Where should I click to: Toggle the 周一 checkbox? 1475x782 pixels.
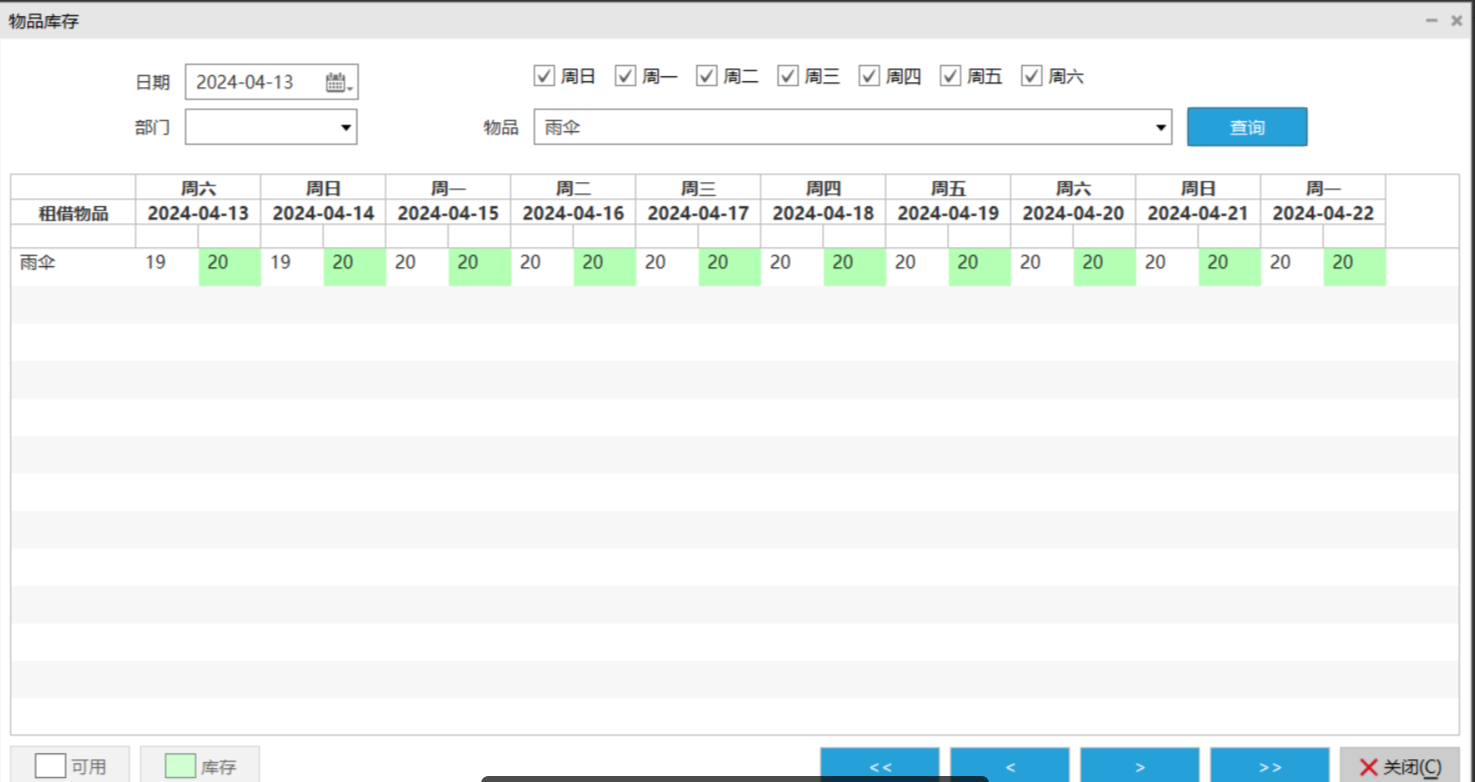click(626, 76)
